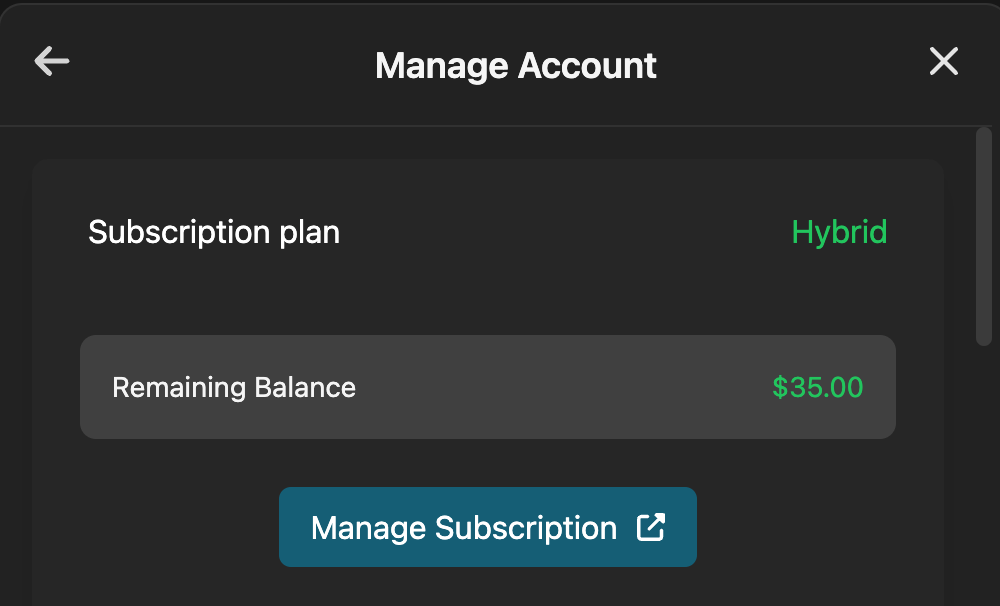Click the Hybrid plan label
This screenshot has height=606, width=1000.
click(x=839, y=232)
